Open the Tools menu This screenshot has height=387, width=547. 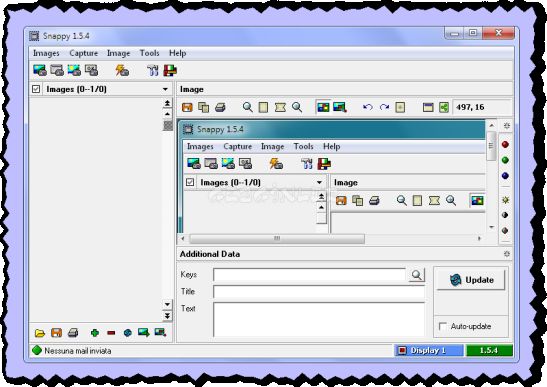(150, 53)
